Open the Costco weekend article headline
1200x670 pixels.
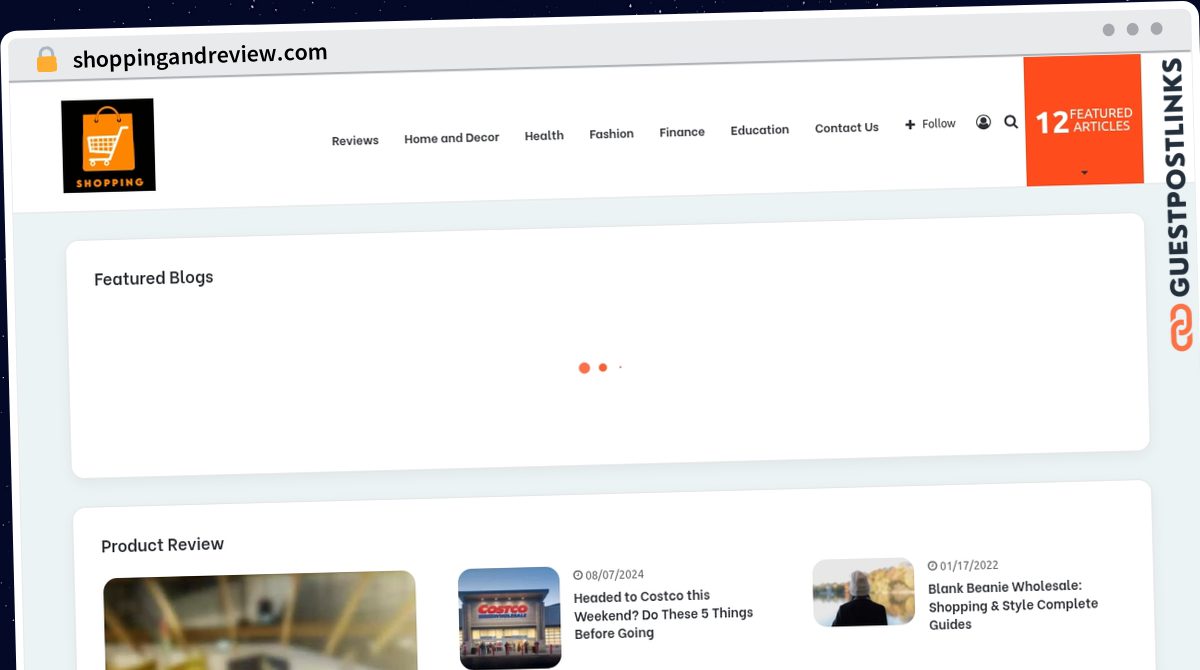tap(663, 614)
